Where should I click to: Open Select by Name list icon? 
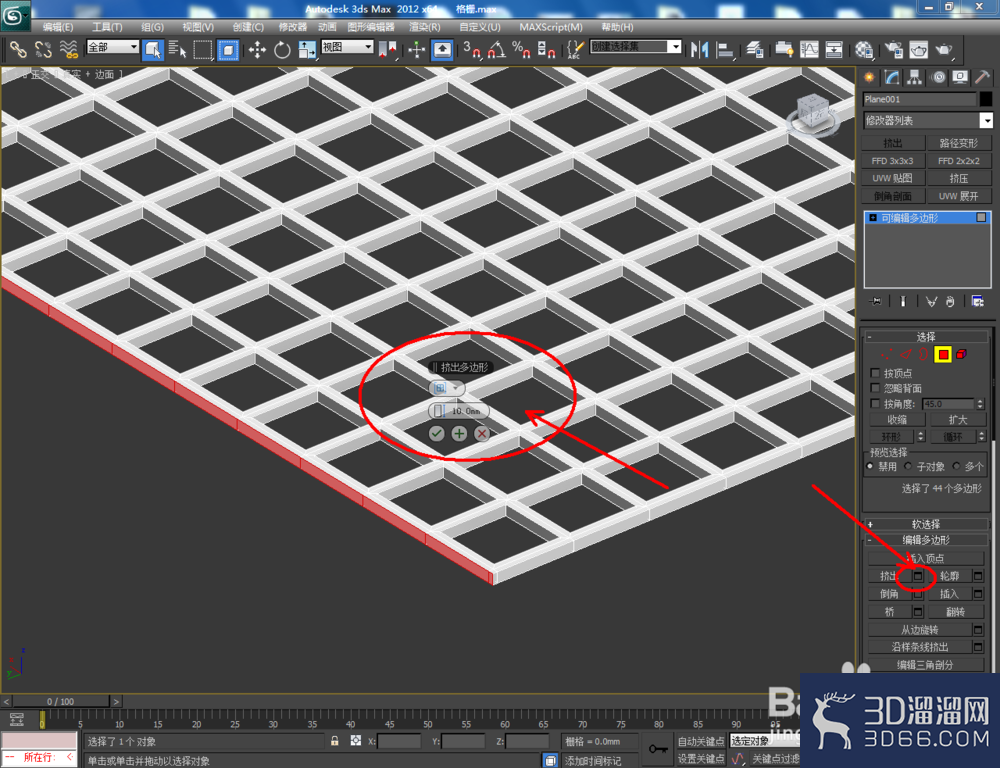[x=177, y=49]
